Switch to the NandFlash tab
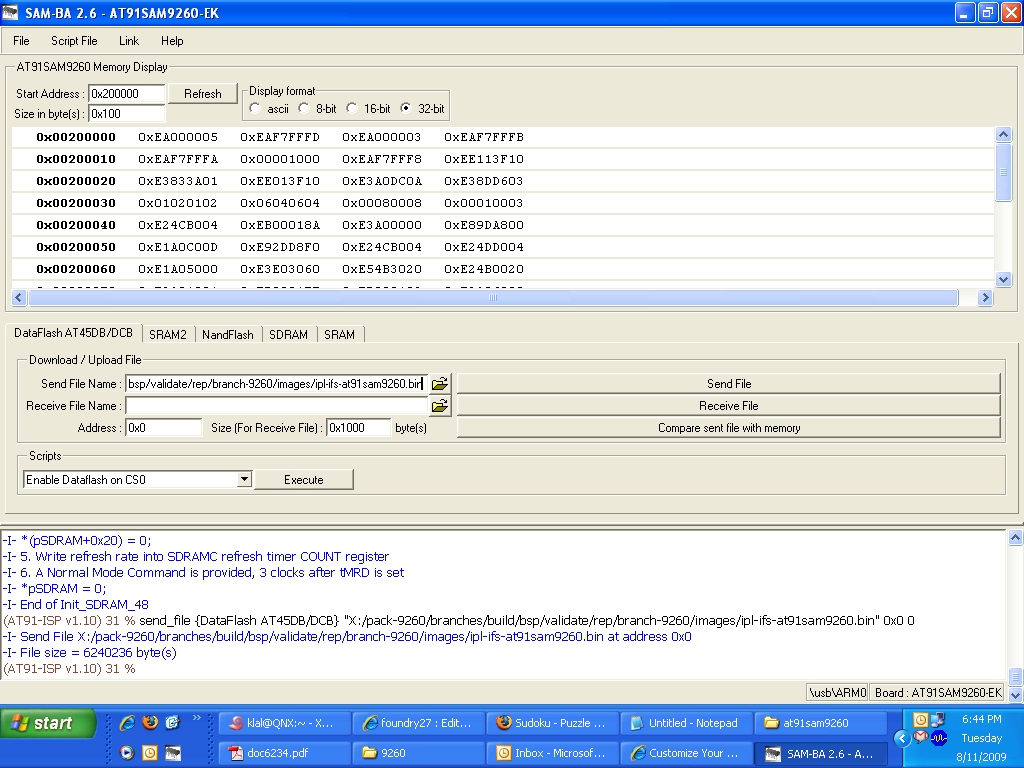 [x=227, y=335]
